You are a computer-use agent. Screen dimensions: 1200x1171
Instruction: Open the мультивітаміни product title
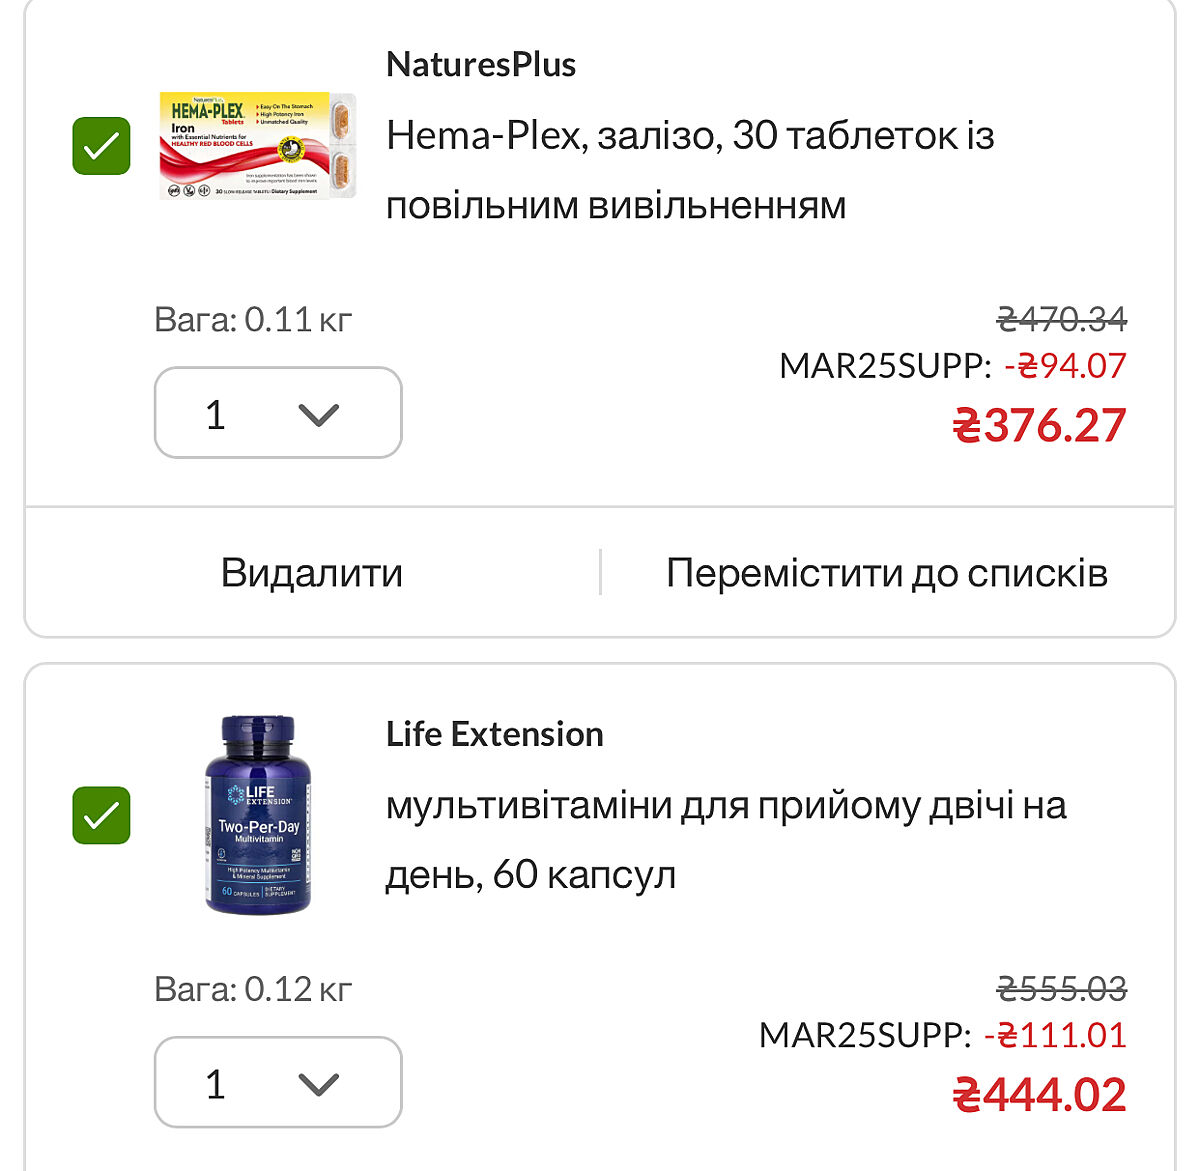(725, 839)
